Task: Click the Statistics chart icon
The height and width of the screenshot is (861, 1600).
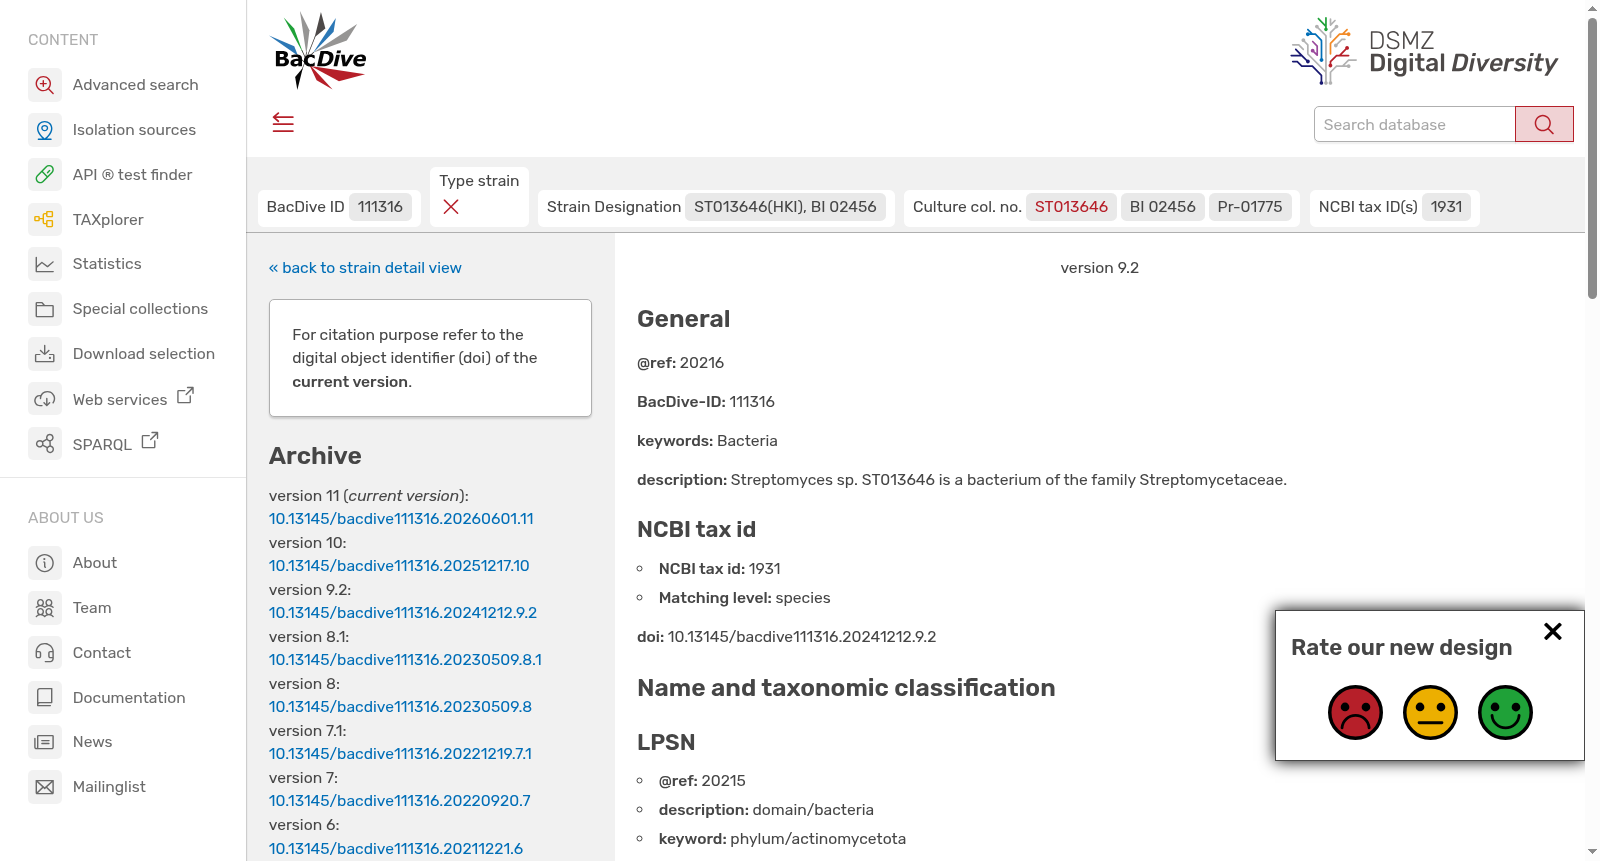Action: [x=45, y=264]
